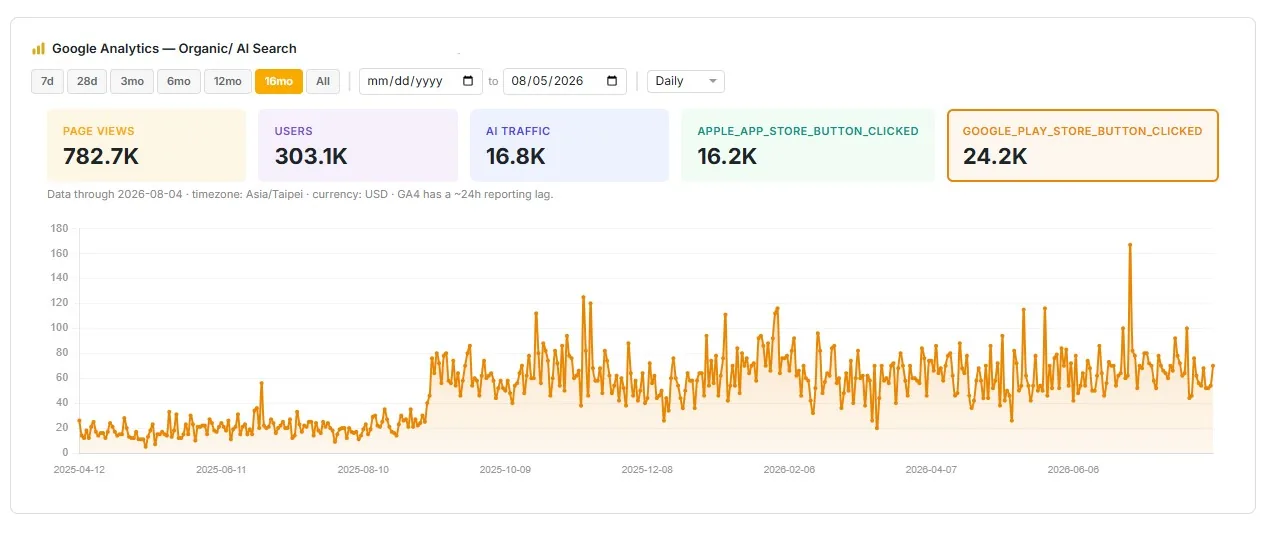The height and width of the screenshot is (534, 1281).
Task: Click x-axis label 2025-12-08
Action: click(647, 468)
